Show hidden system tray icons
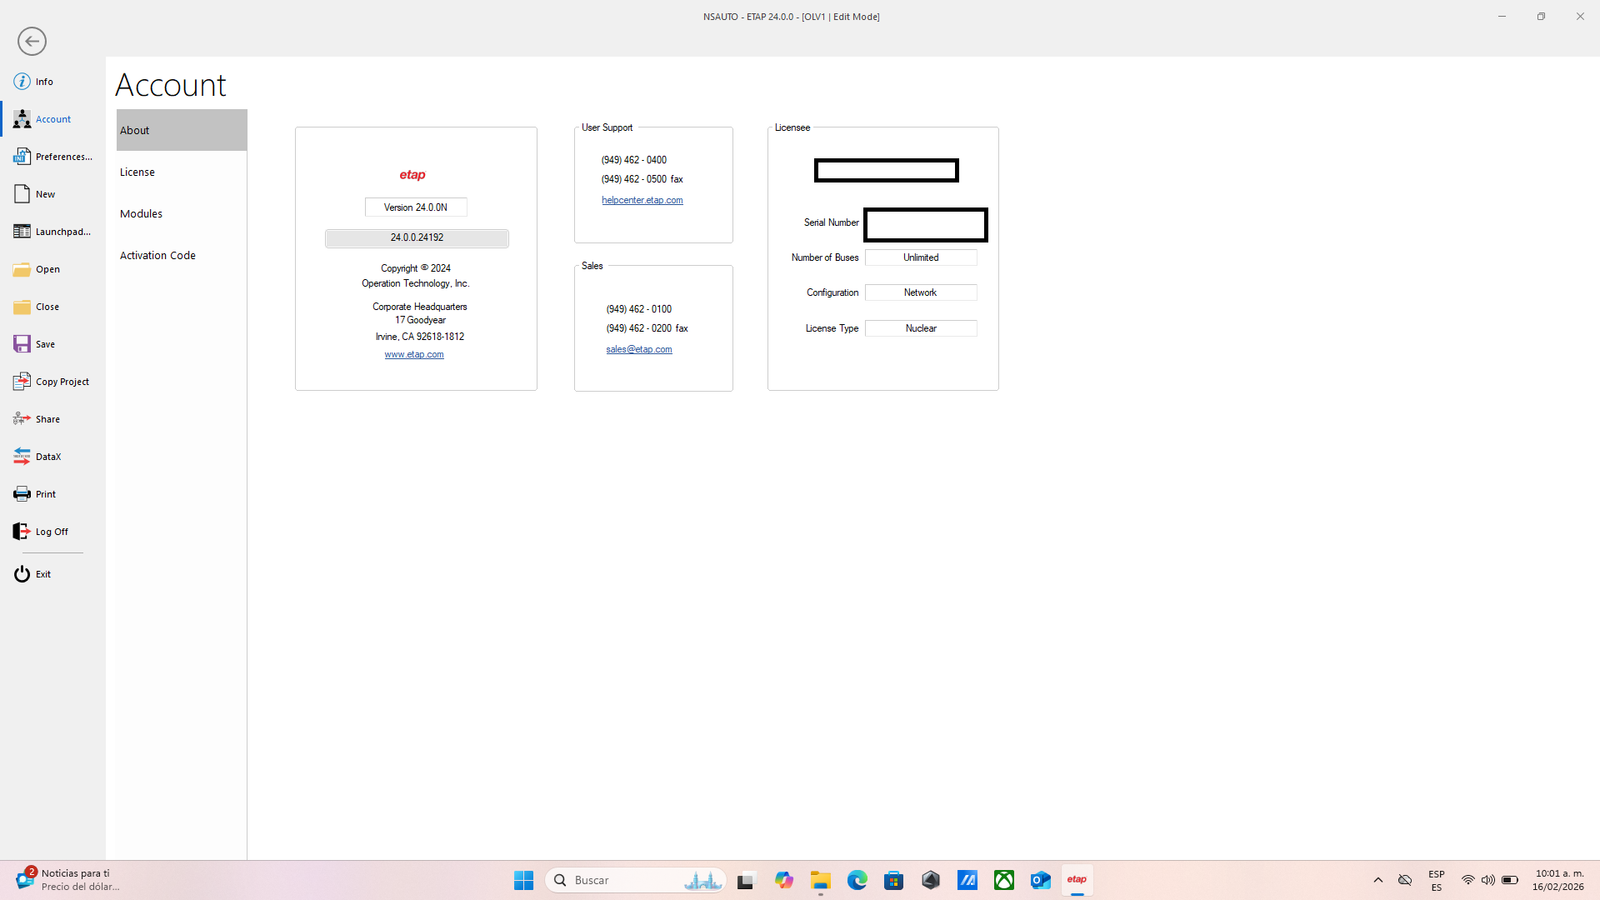The height and width of the screenshot is (900, 1600). pyautogui.click(x=1378, y=880)
